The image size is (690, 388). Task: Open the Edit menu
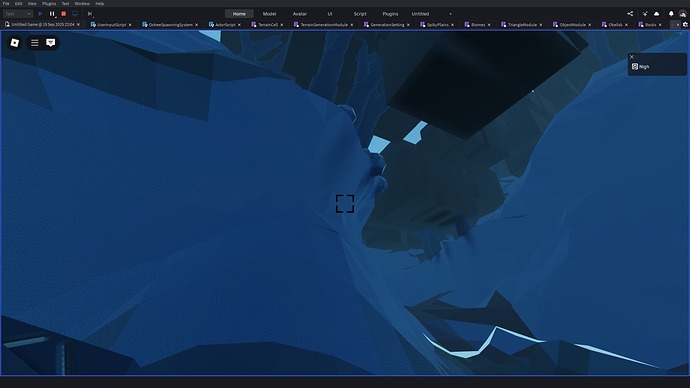[18, 4]
